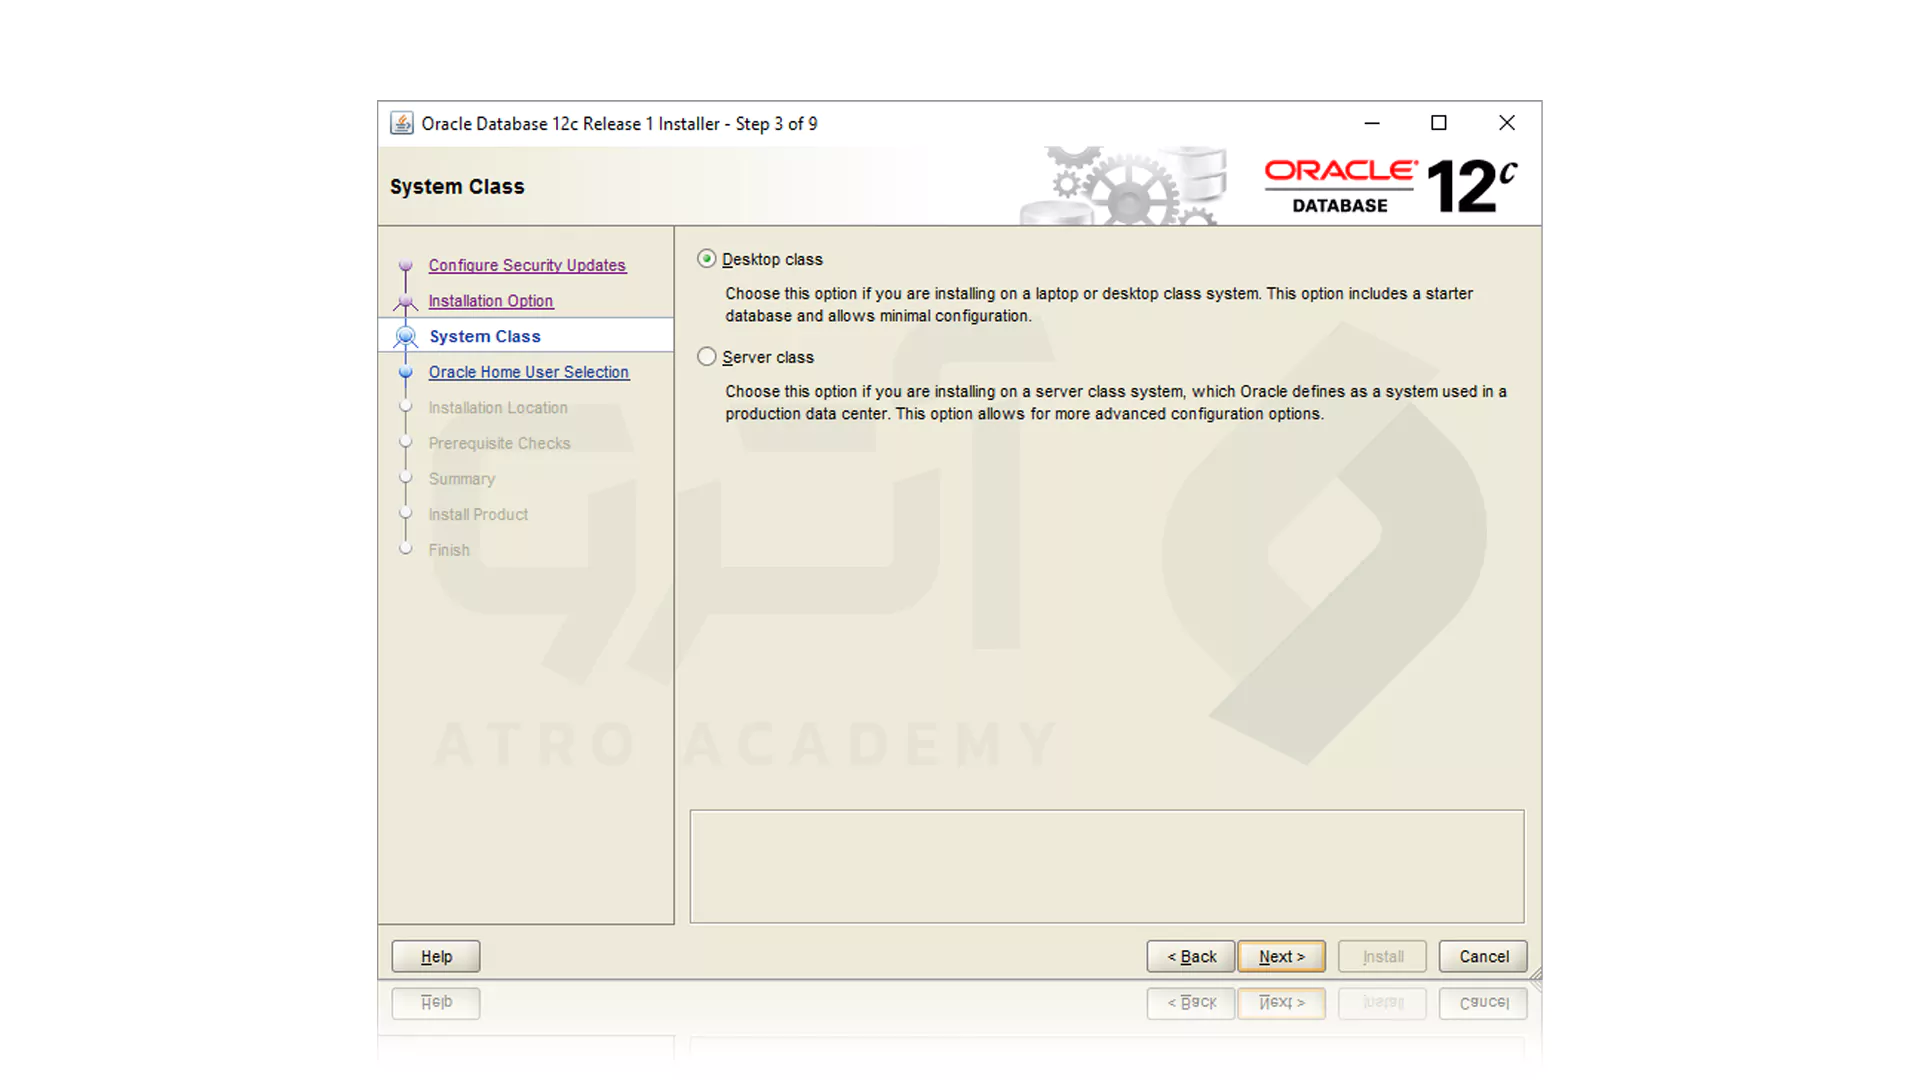Click the circle icon next to the Summary step

[406, 477]
